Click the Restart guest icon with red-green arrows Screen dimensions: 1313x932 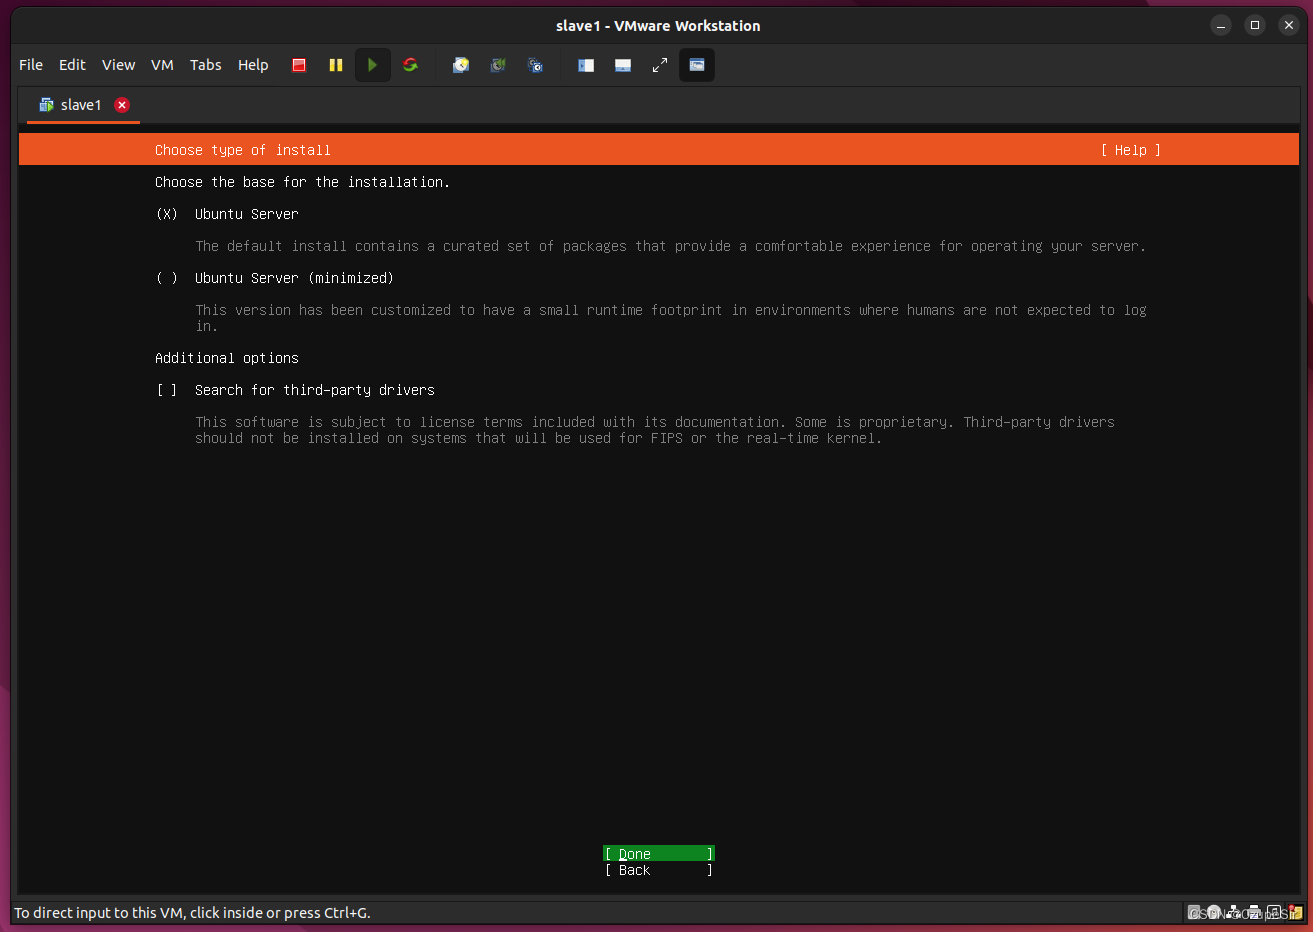[410, 65]
